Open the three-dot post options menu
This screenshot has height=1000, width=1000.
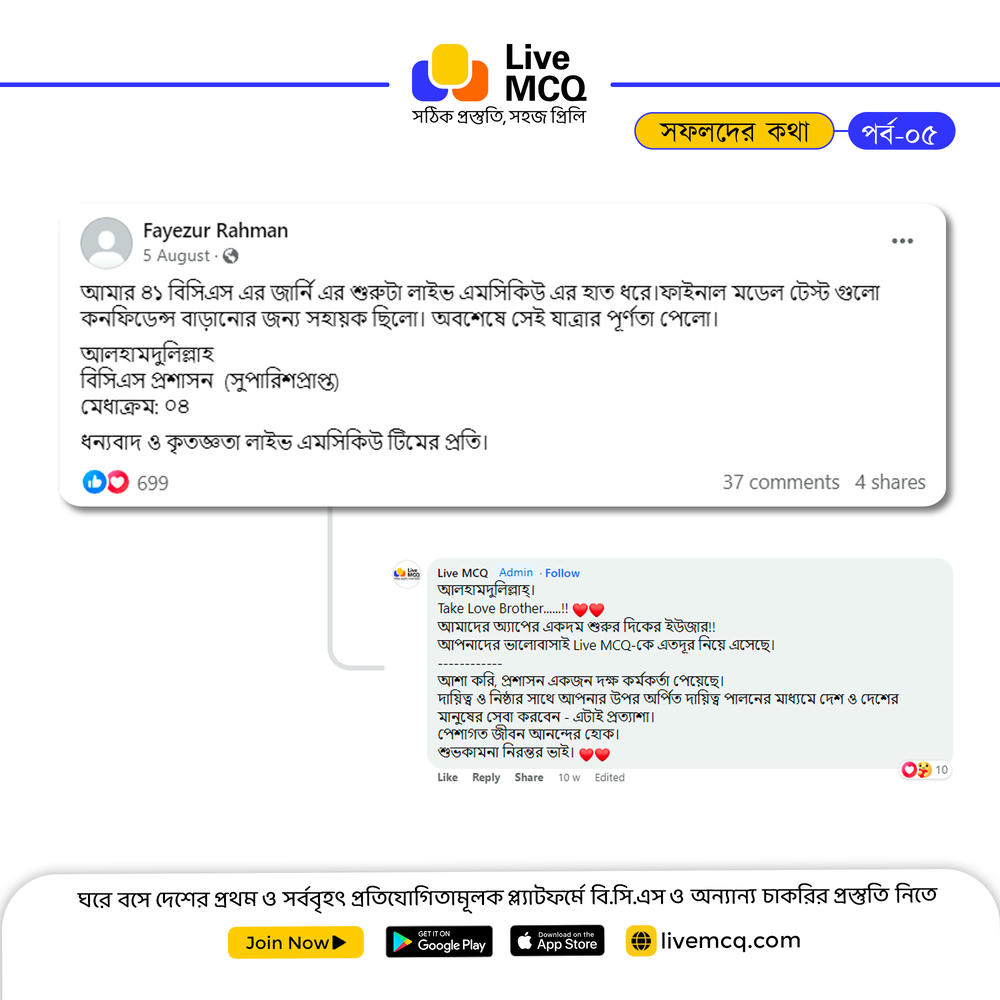point(902,241)
